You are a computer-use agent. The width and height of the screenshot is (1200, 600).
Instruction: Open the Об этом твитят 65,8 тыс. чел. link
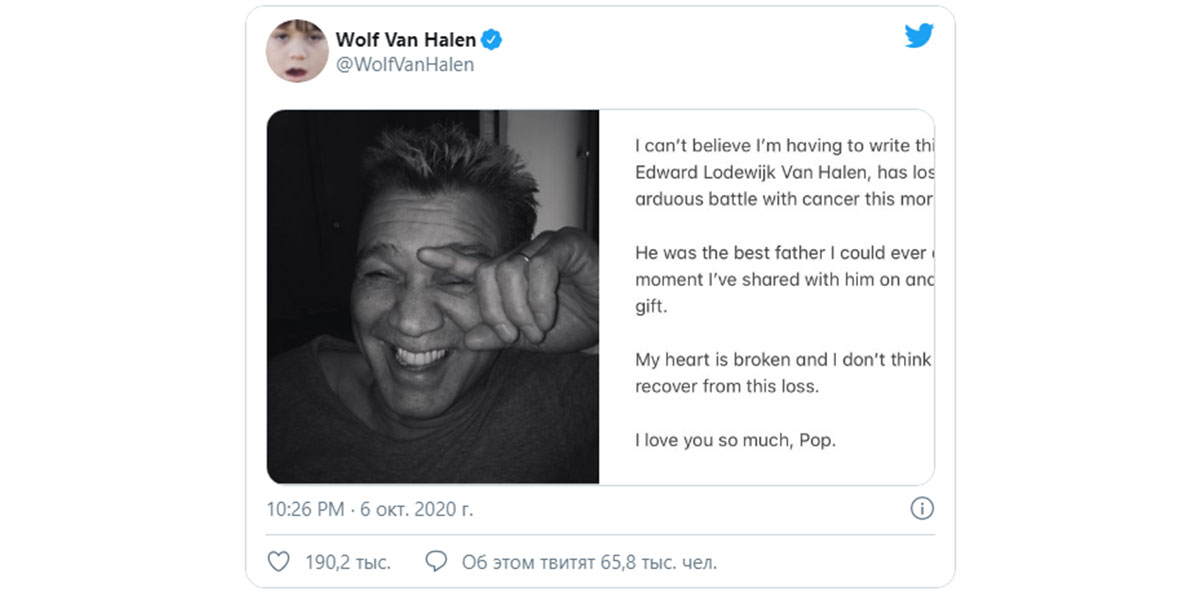(589, 562)
